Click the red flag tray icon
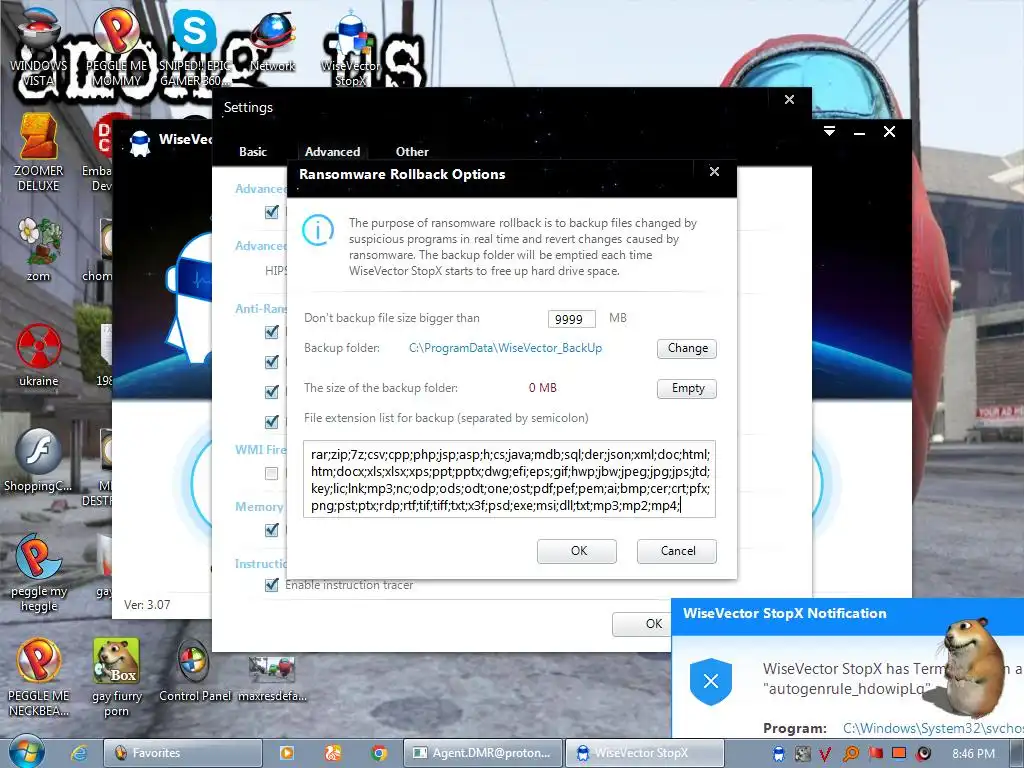 pos(875,754)
